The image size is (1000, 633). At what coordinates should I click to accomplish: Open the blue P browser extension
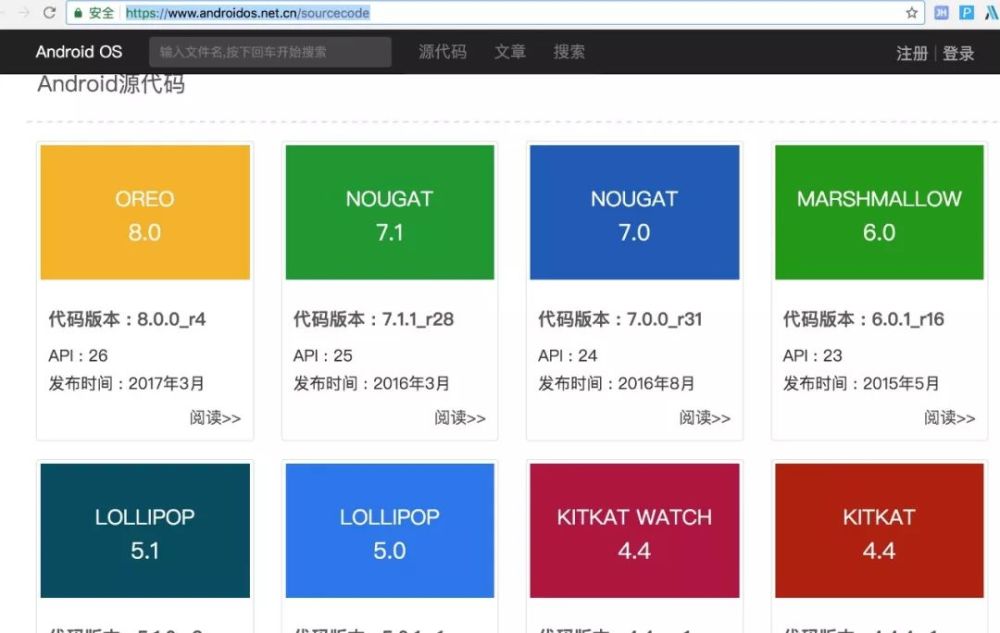tap(967, 12)
